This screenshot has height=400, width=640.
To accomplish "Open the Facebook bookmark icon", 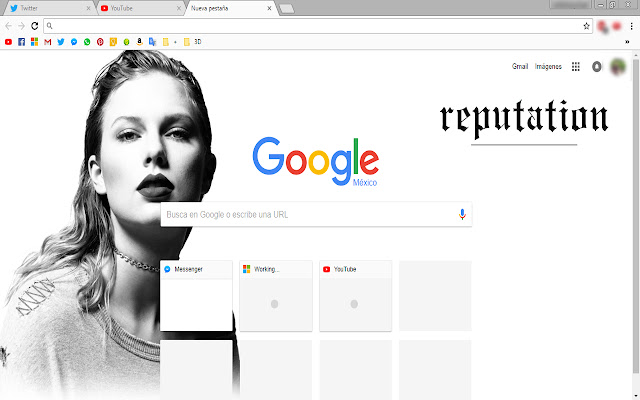I will pos(22,42).
